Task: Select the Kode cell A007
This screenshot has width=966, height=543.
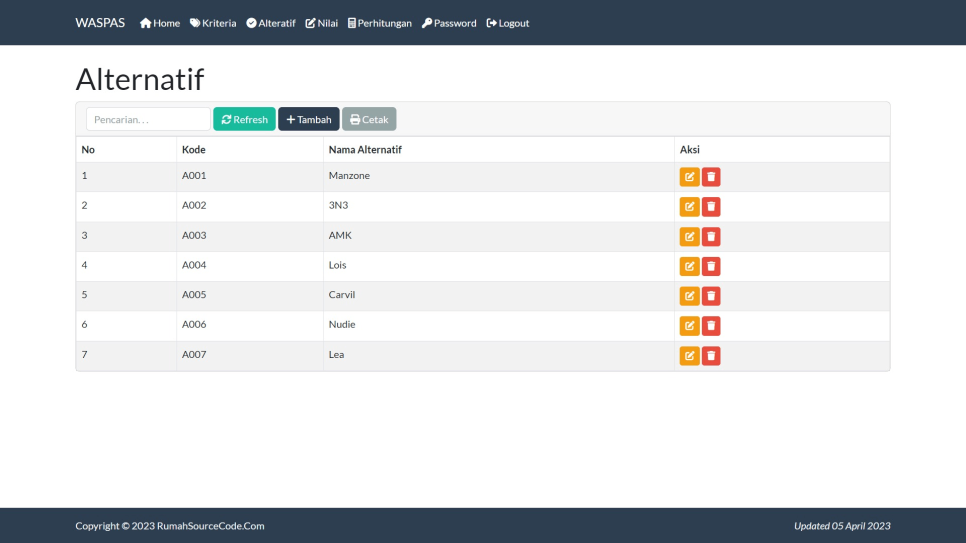Action: (x=194, y=354)
